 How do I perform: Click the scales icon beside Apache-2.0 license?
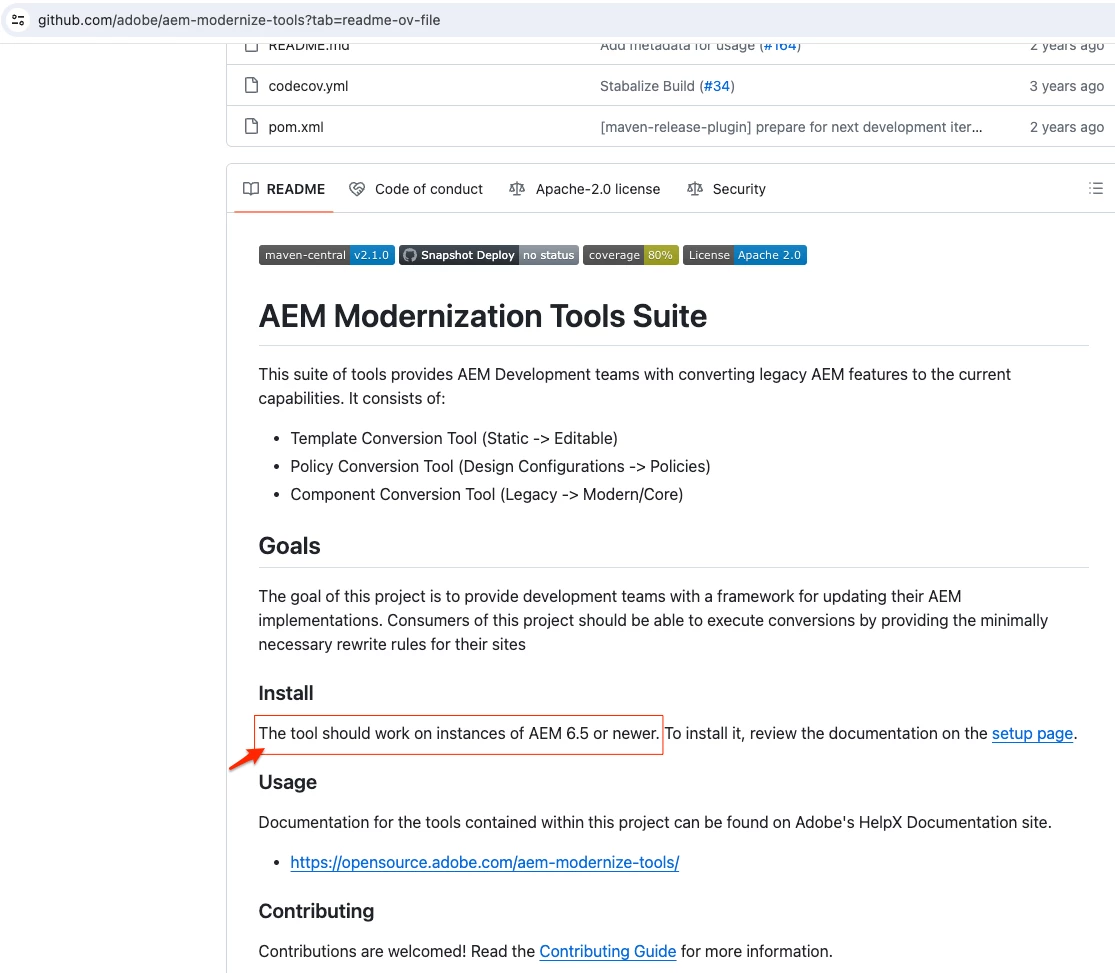pyautogui.click(x=517, y=188)
